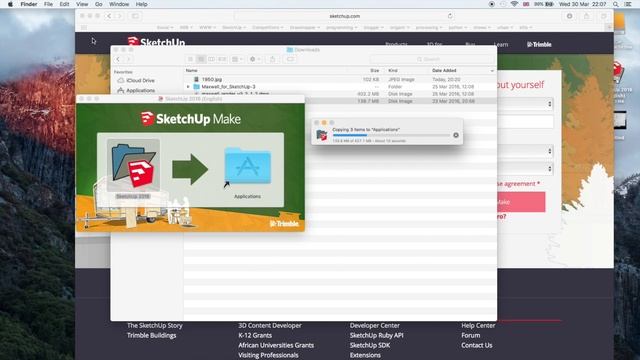Image resolution: width=640 pixels, height=360 pixels.
Task: Go back in Safari
Action: click(x=109, y=16)
